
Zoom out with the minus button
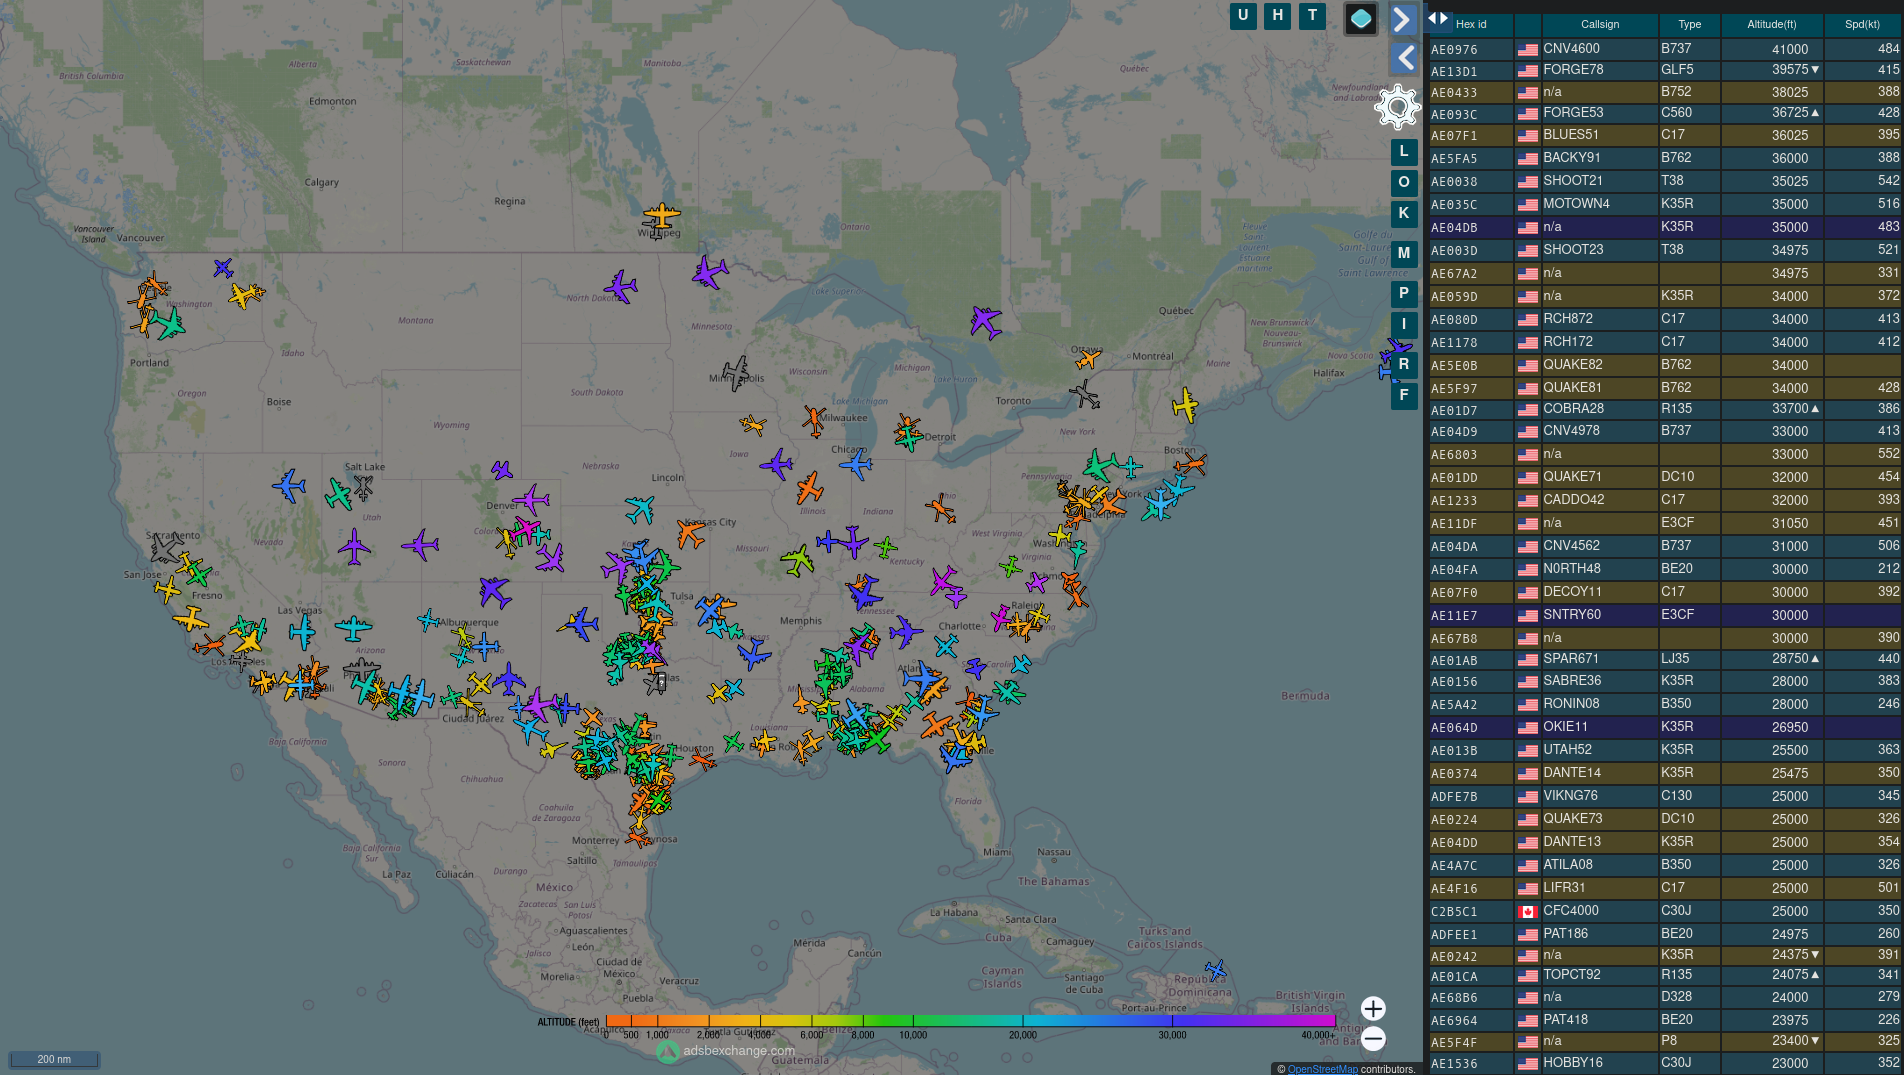click(1373, 1039)
